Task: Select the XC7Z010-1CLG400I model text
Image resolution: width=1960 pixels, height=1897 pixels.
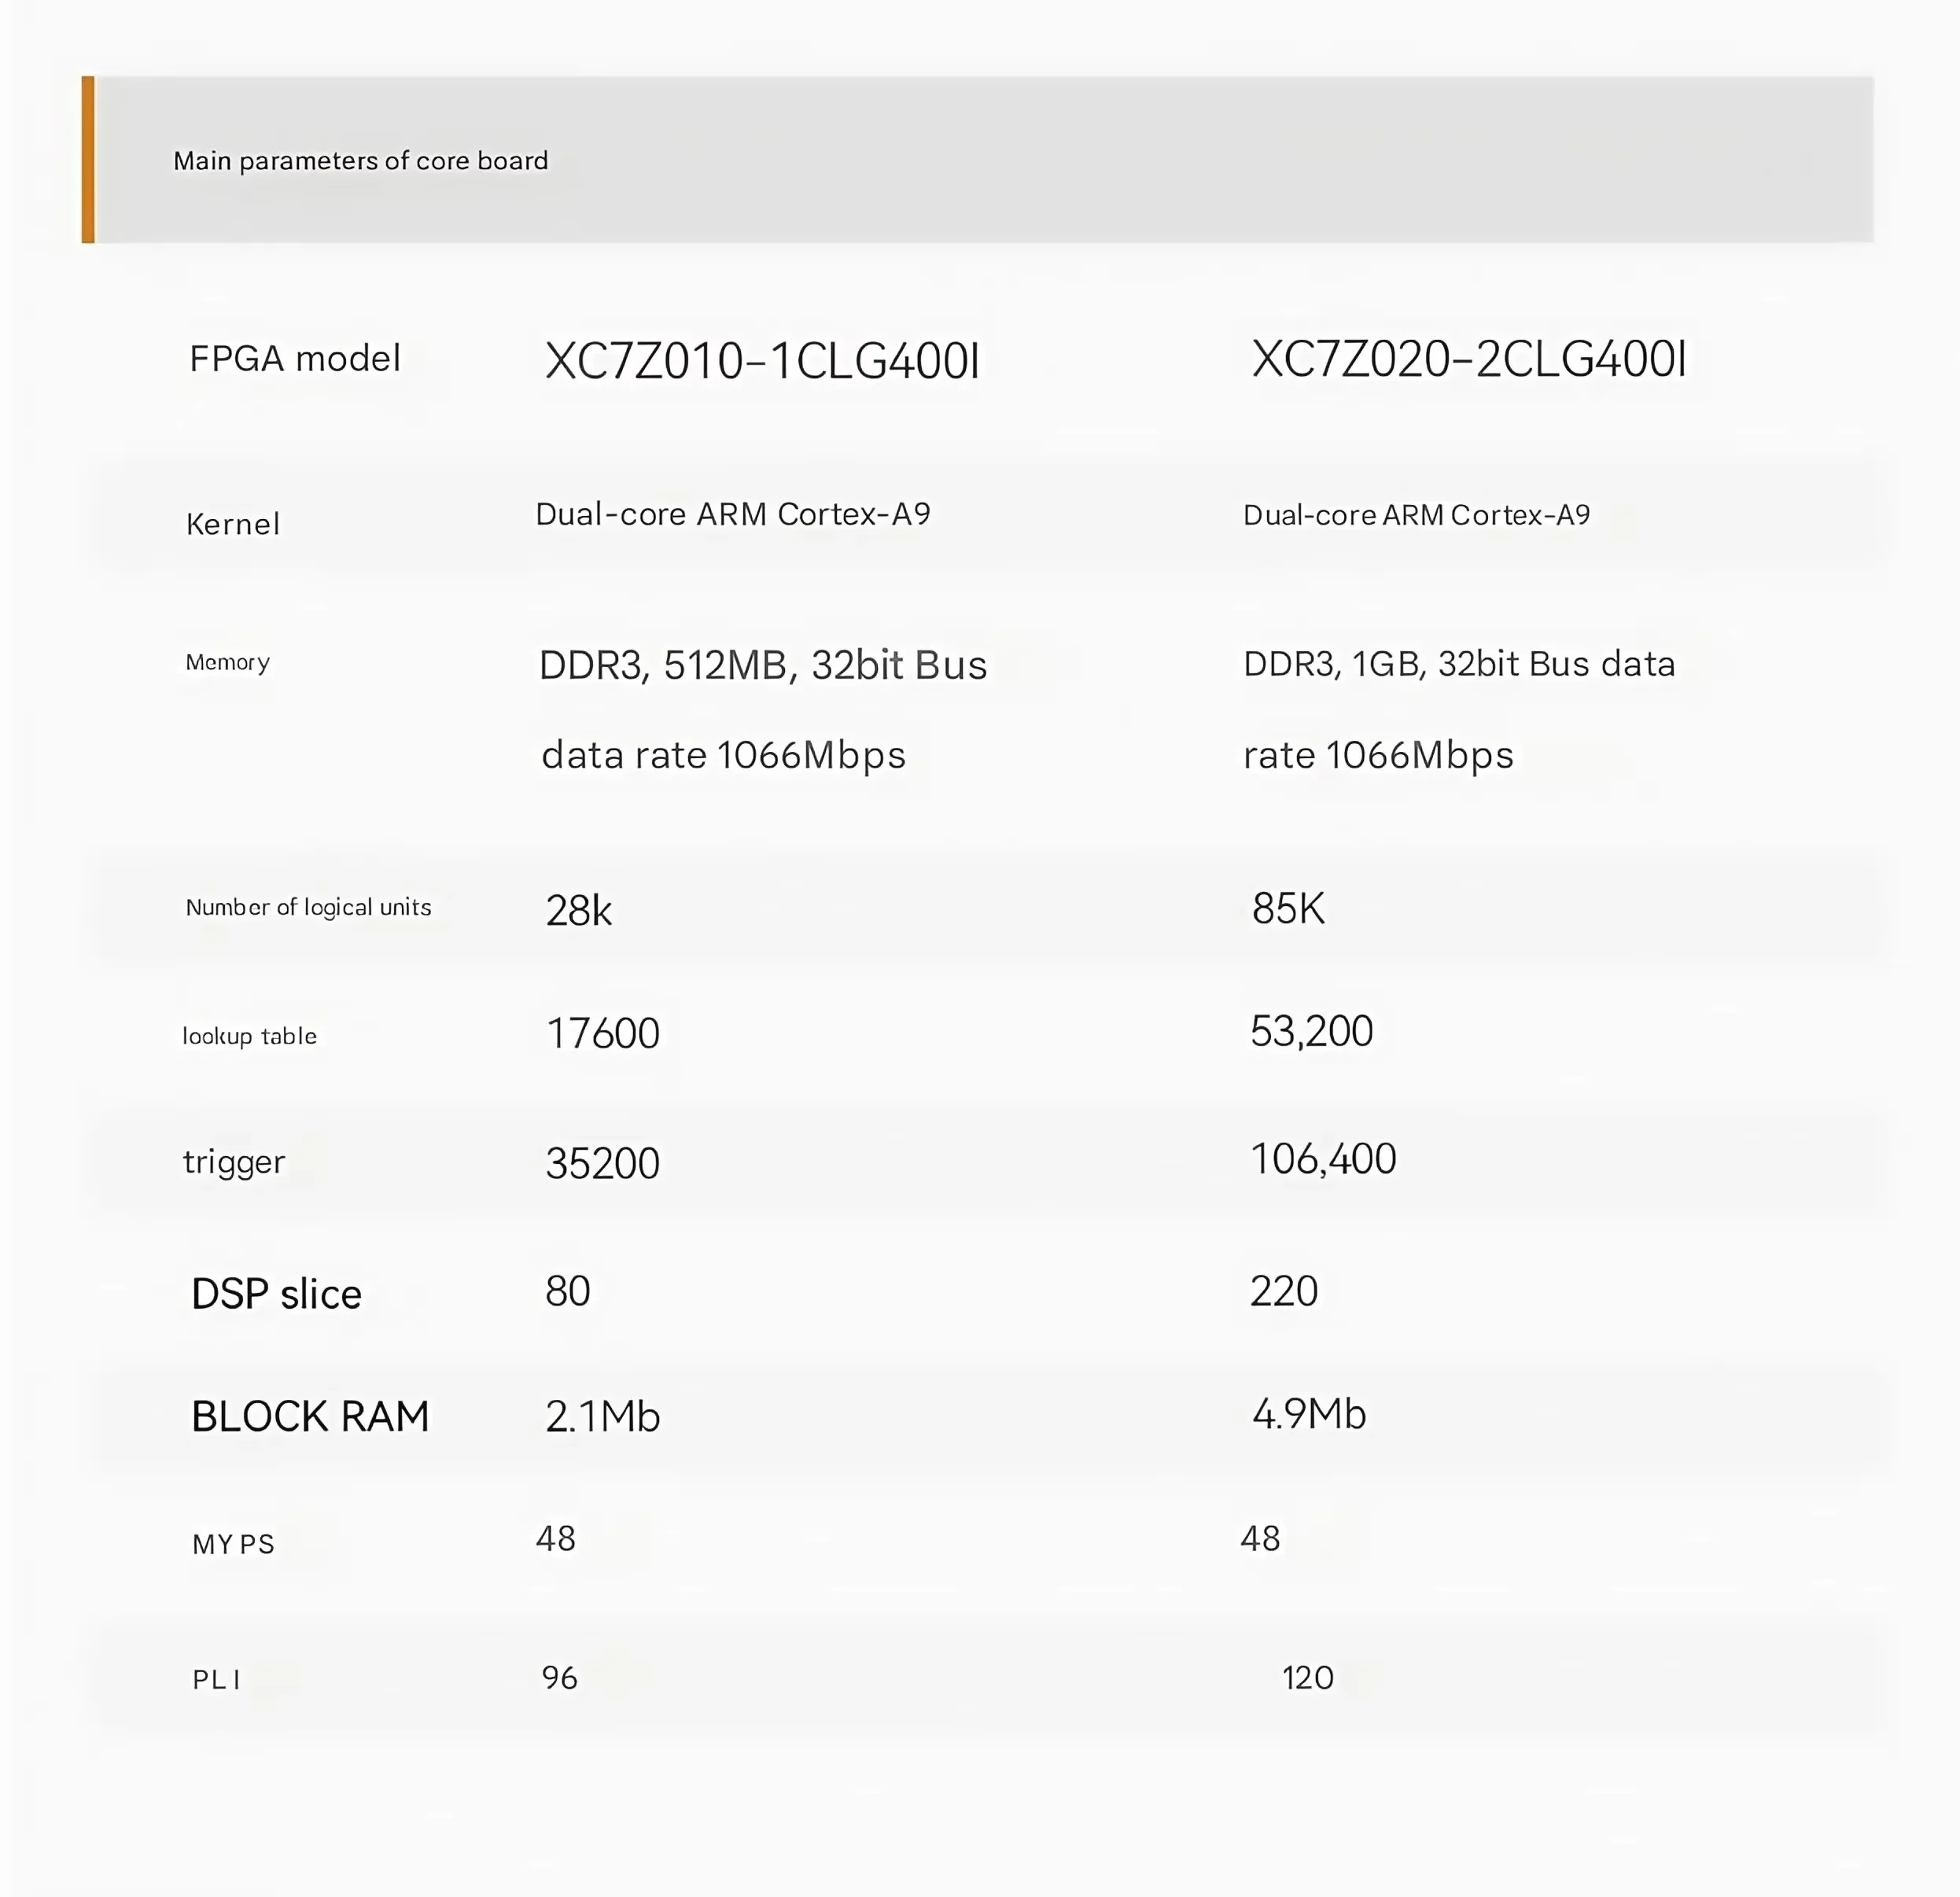Action: (x=763, y=361)
